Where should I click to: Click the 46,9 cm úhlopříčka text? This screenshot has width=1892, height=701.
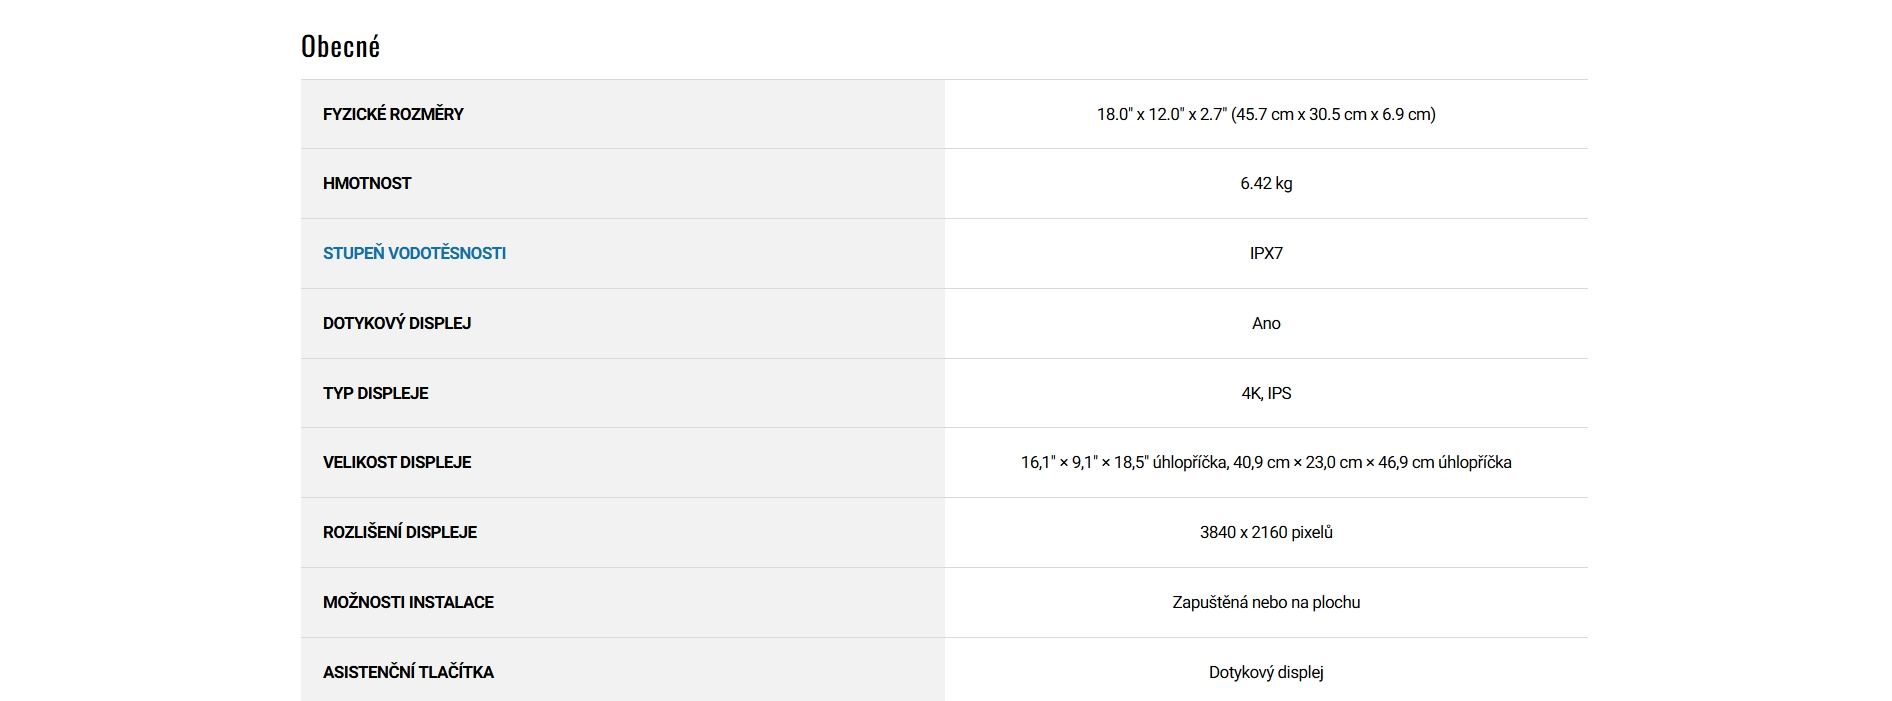pyautogui.click(x=1444, y=463)
